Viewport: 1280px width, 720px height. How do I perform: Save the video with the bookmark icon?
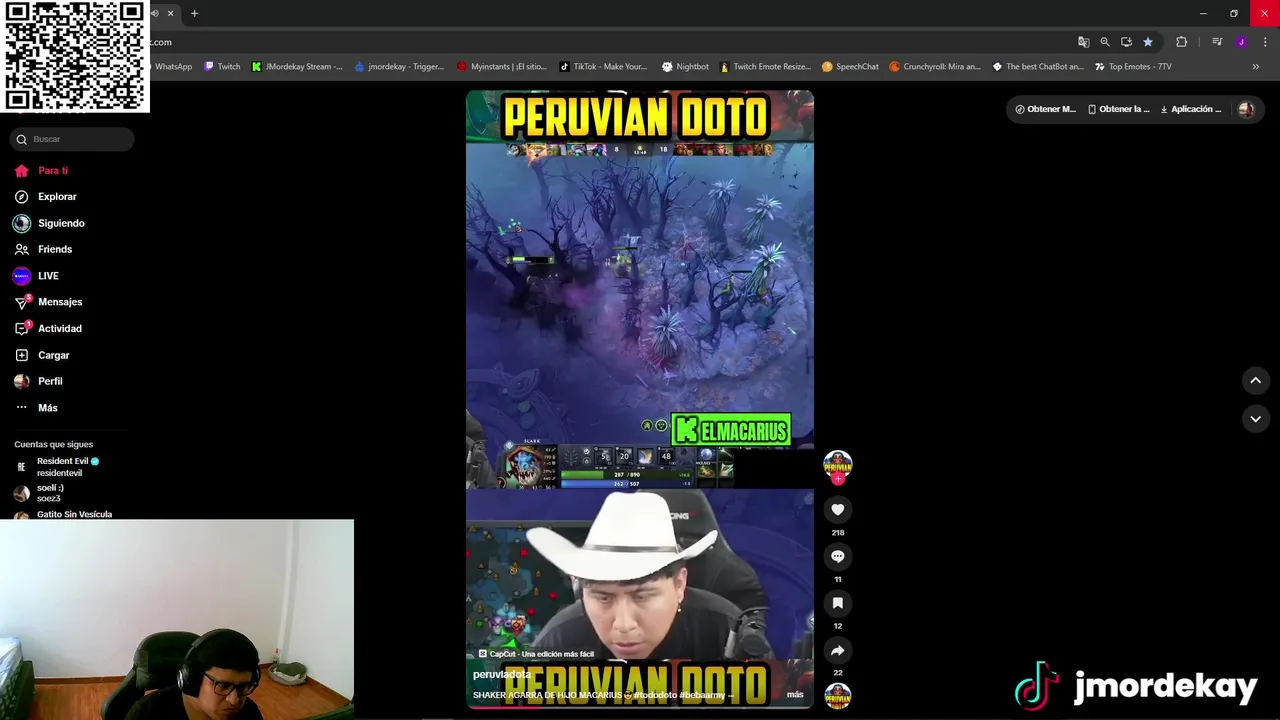(838, 603)
